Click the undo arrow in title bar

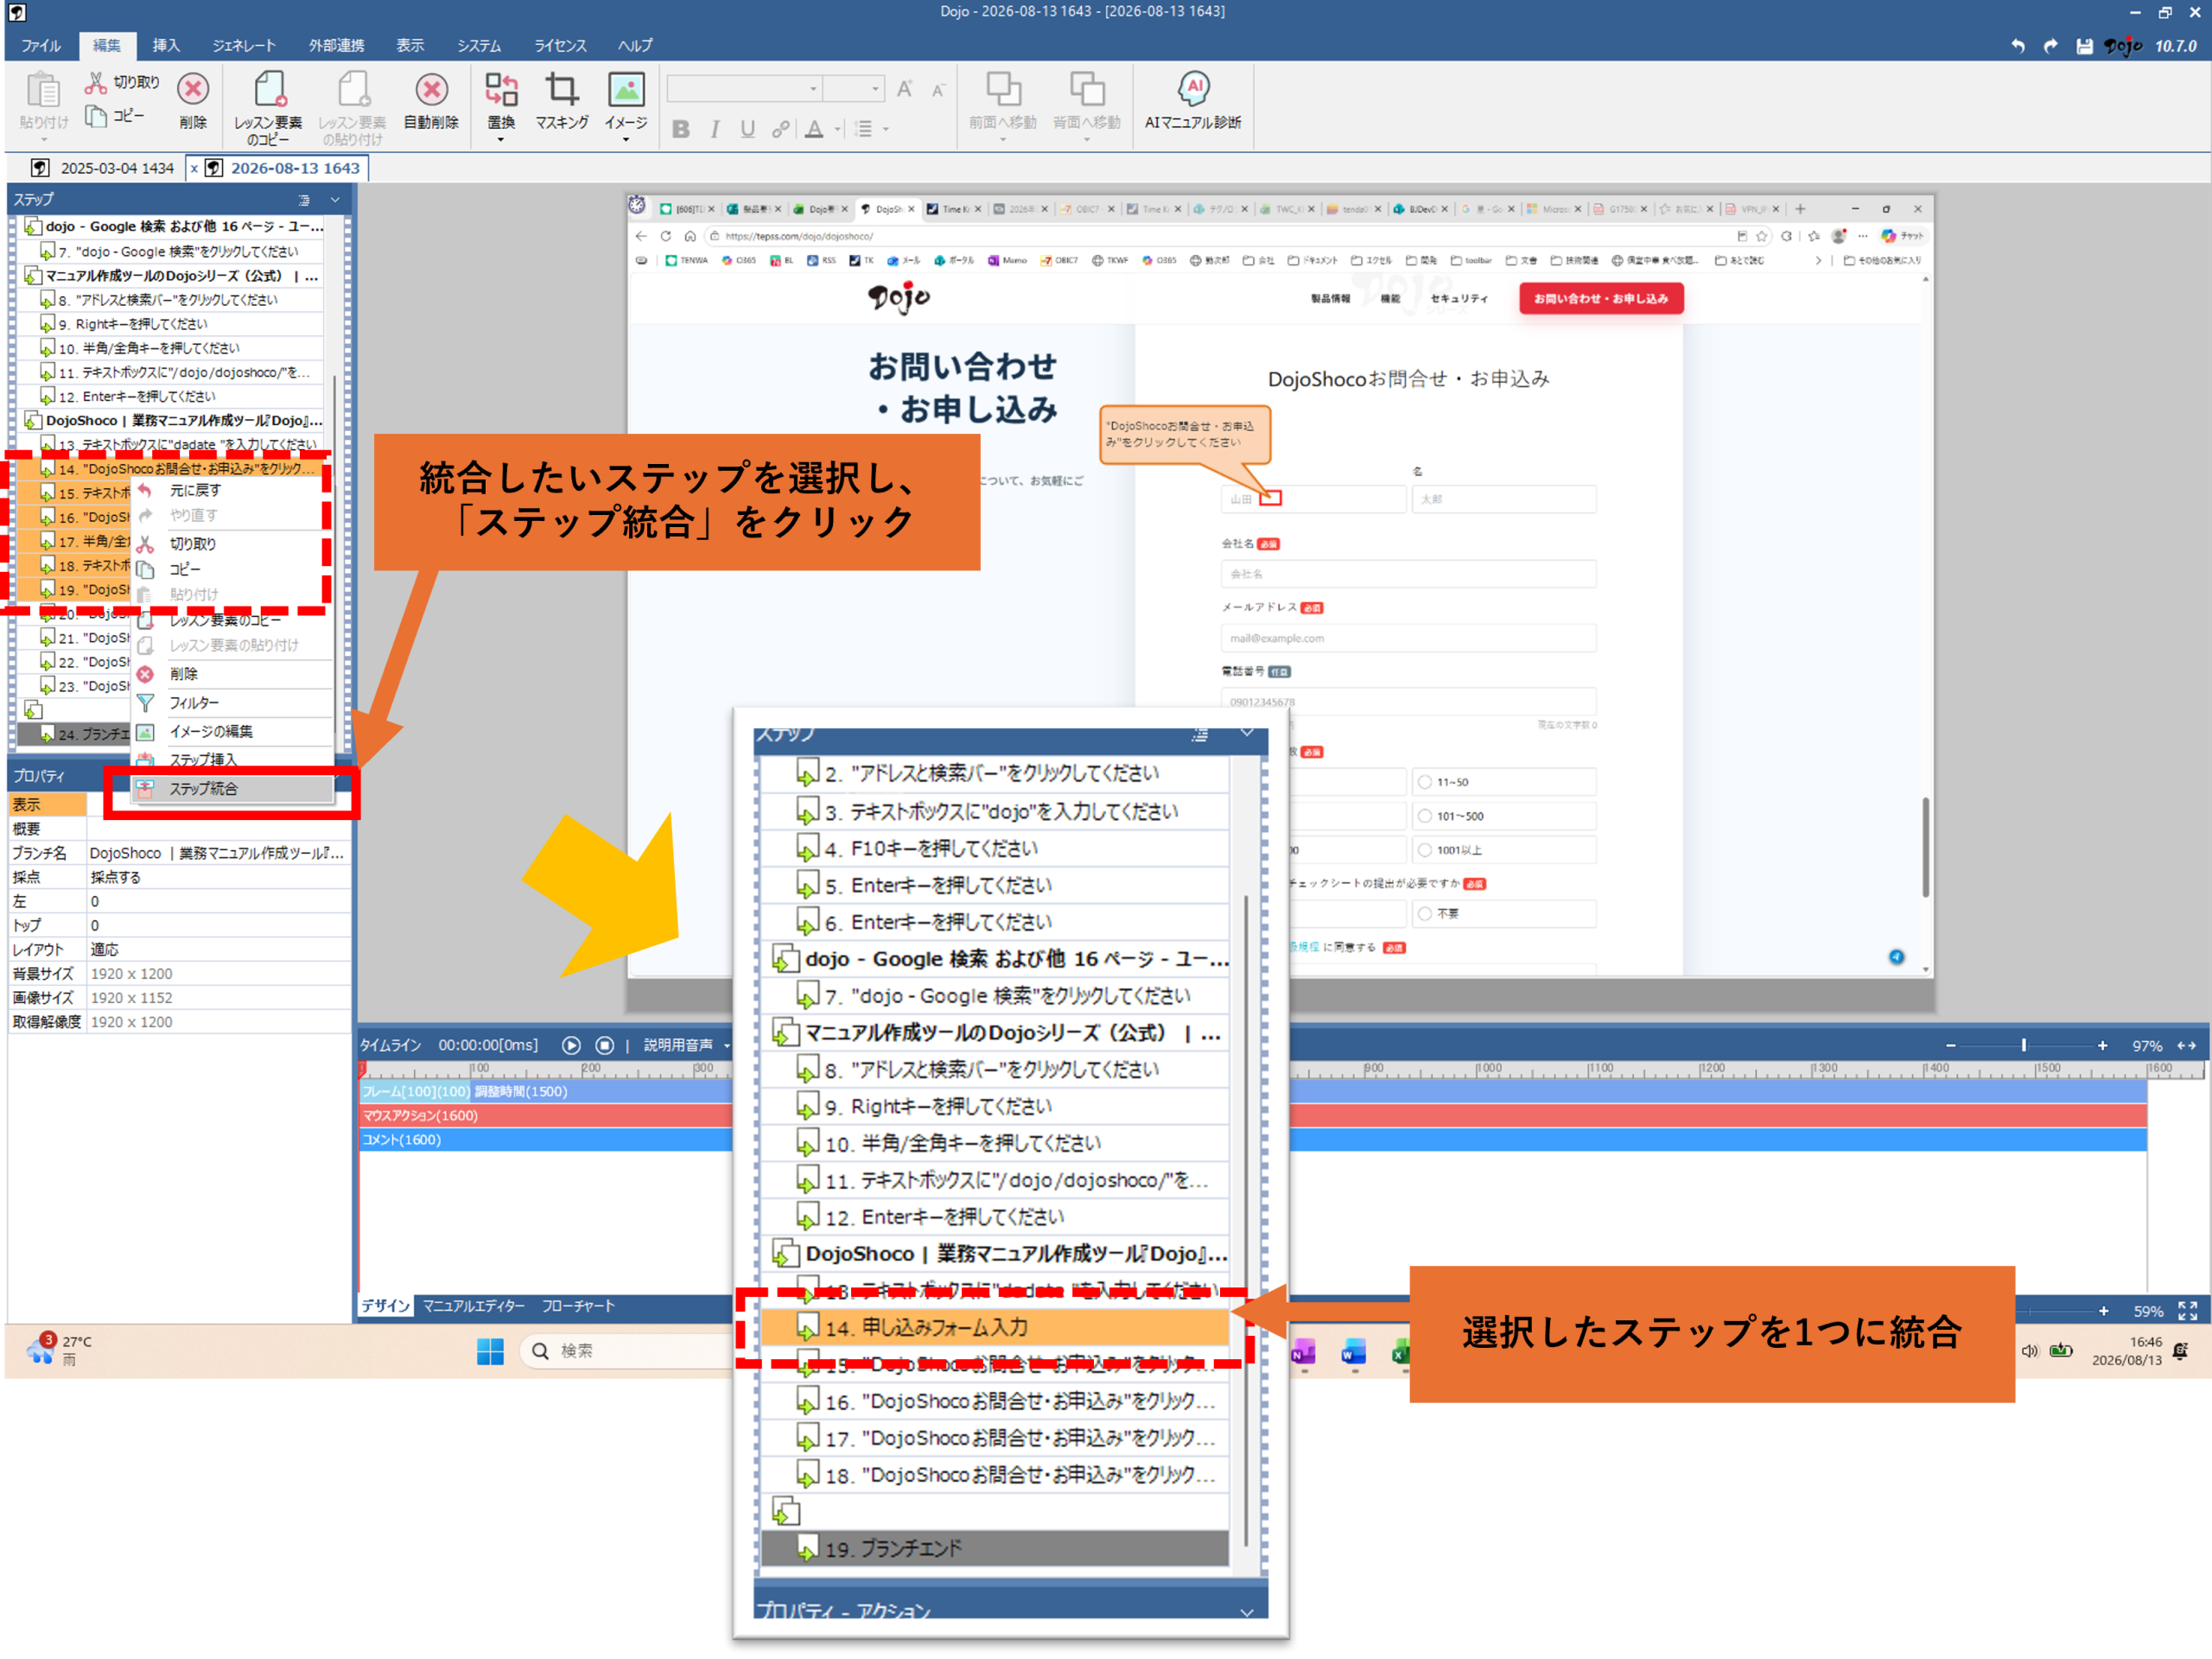[x=2018, y=46]
